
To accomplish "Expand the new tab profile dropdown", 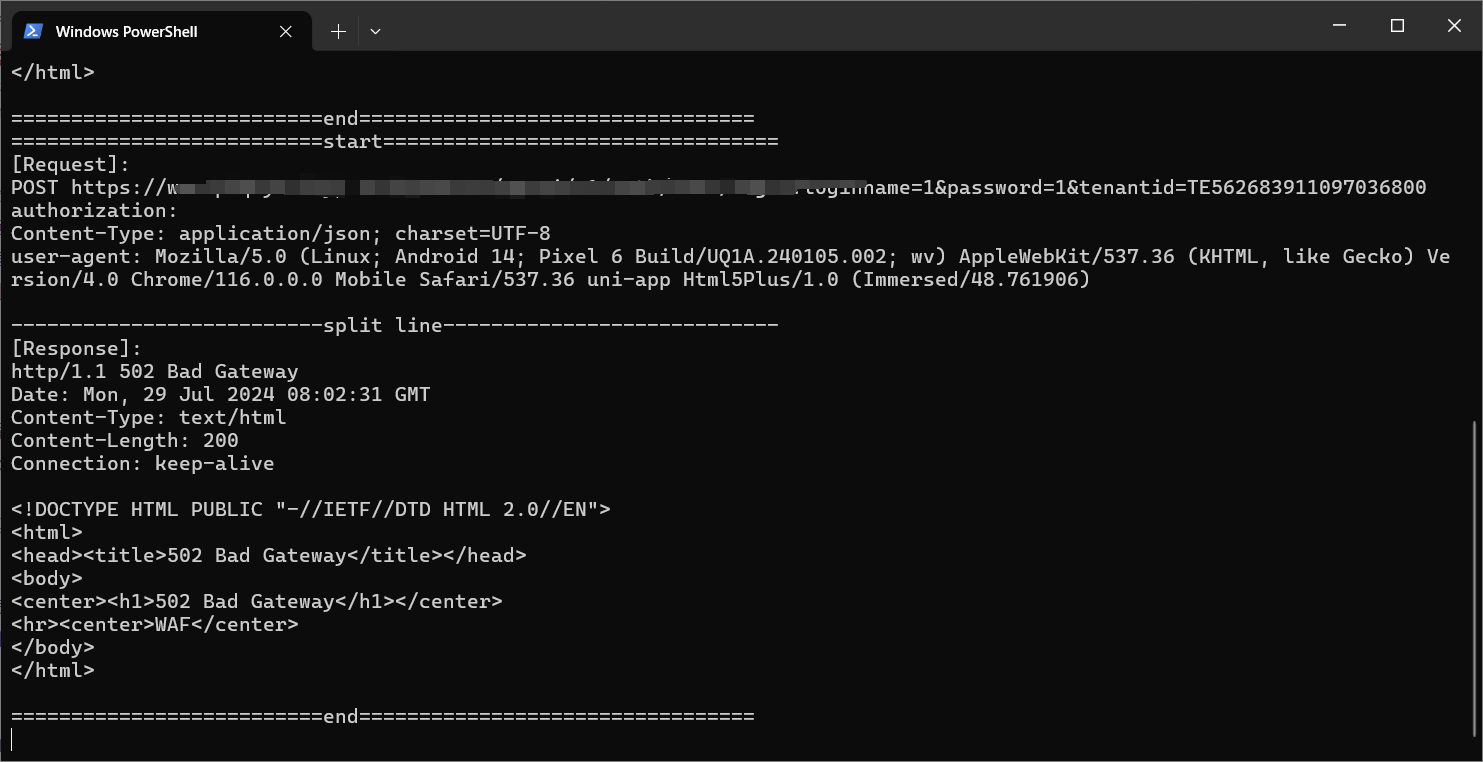I will coord(375,31).
